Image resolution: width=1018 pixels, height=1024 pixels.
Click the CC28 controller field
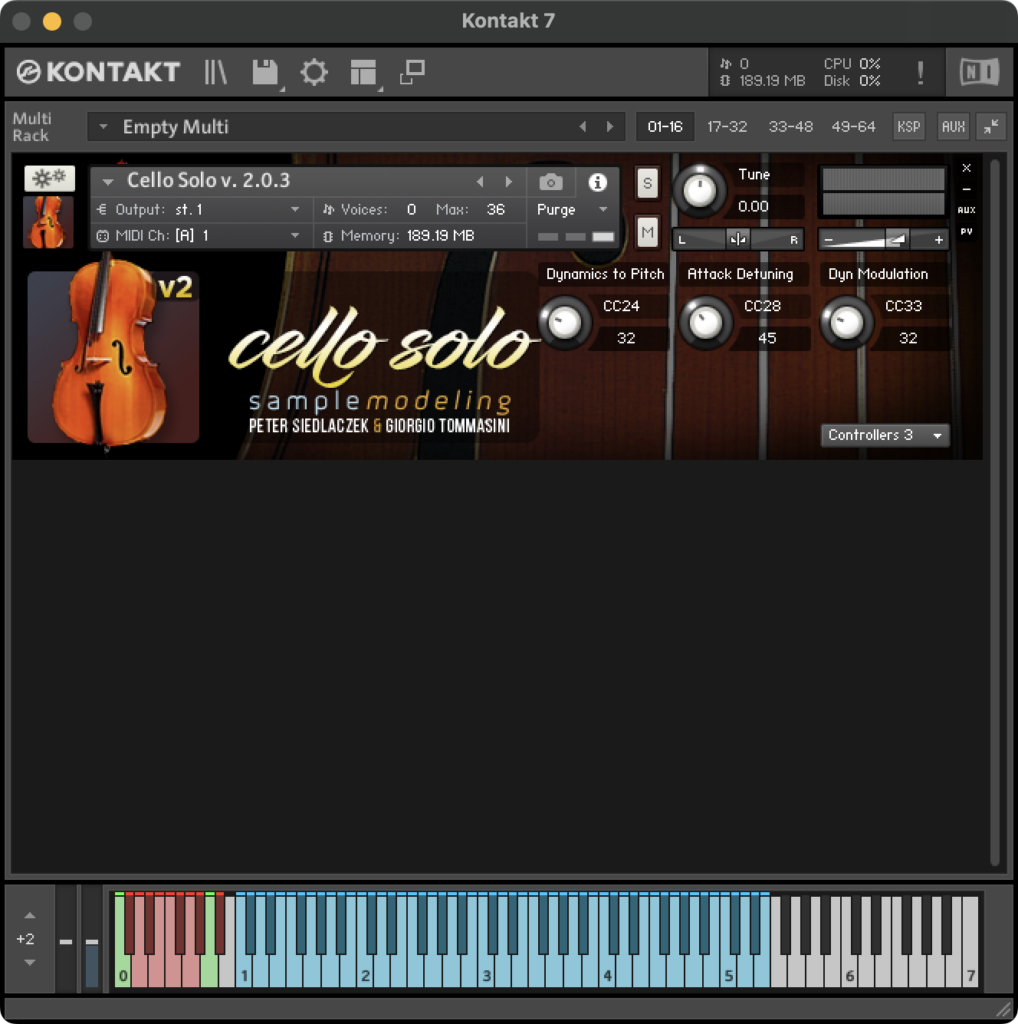tap(762, 306)
